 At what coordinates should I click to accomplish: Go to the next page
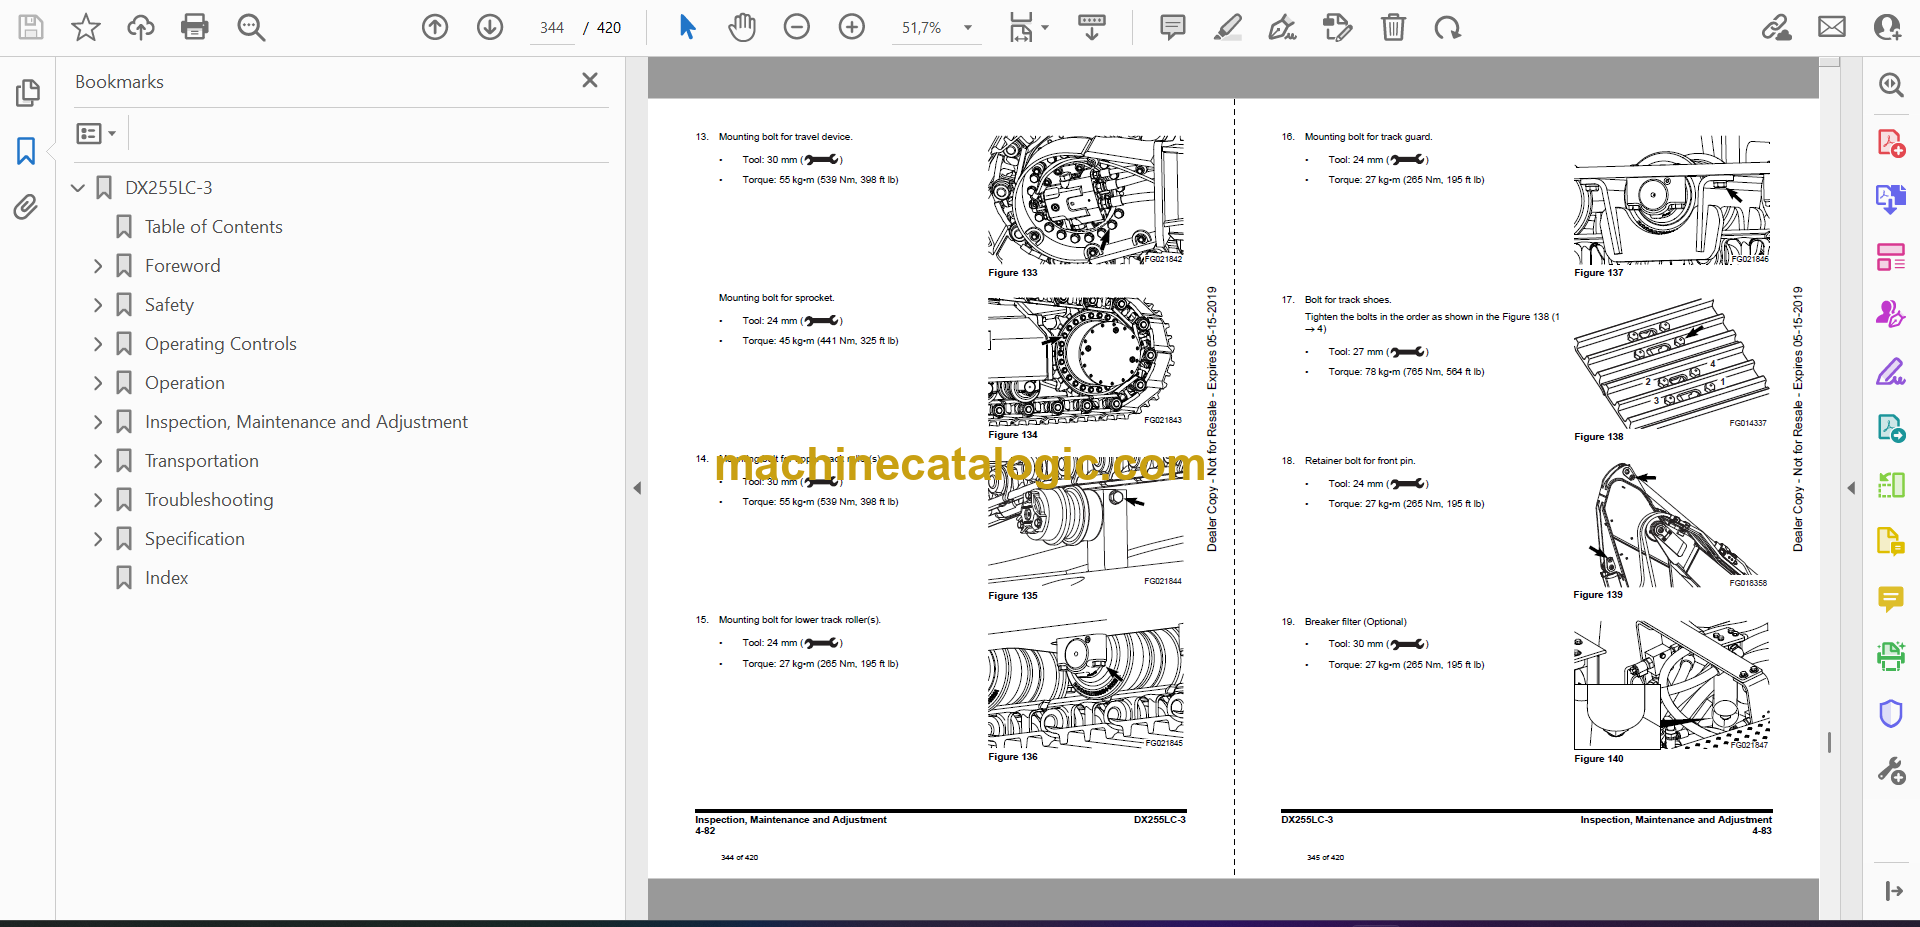coord(490,27)
